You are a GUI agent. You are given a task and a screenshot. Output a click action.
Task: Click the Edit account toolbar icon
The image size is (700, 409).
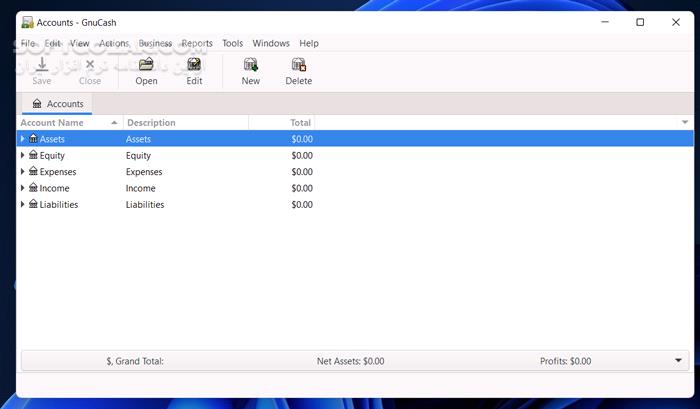point(194,65)
